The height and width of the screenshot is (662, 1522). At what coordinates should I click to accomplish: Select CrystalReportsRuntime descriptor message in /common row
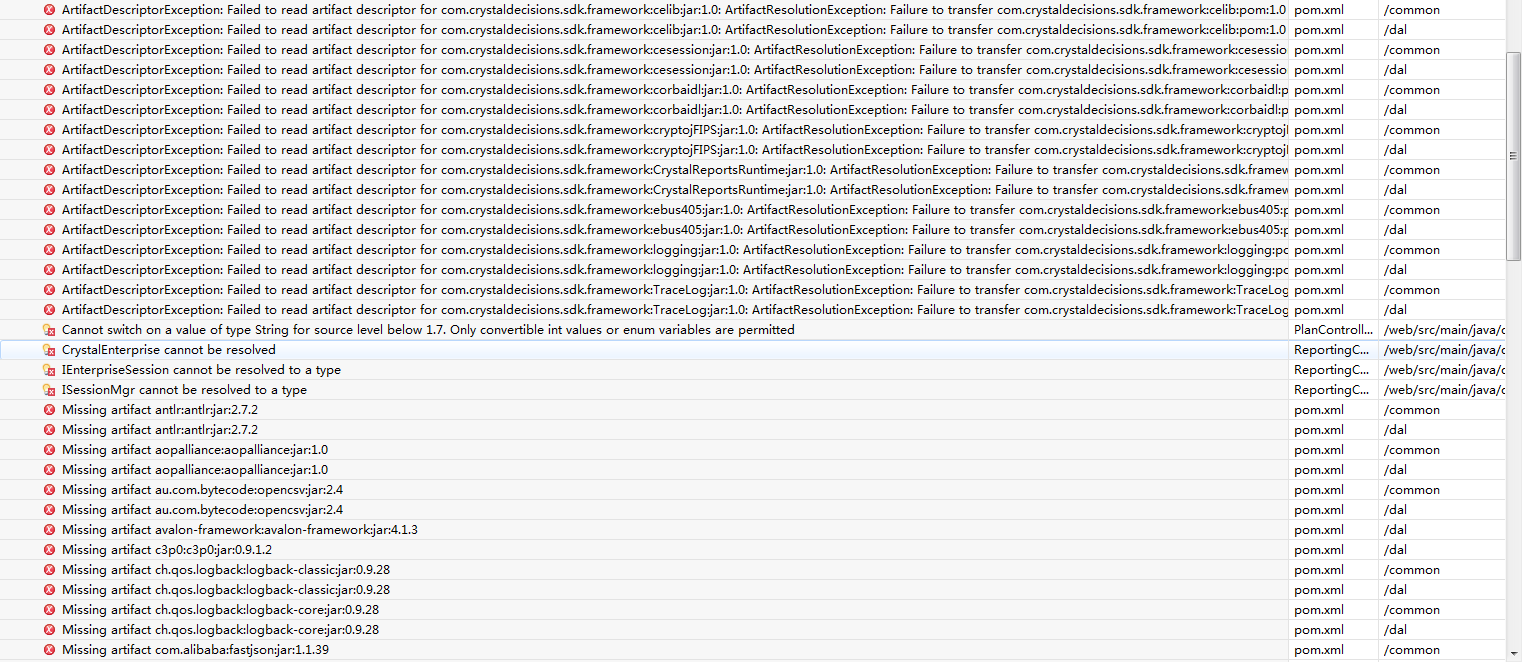coord(675,170)
